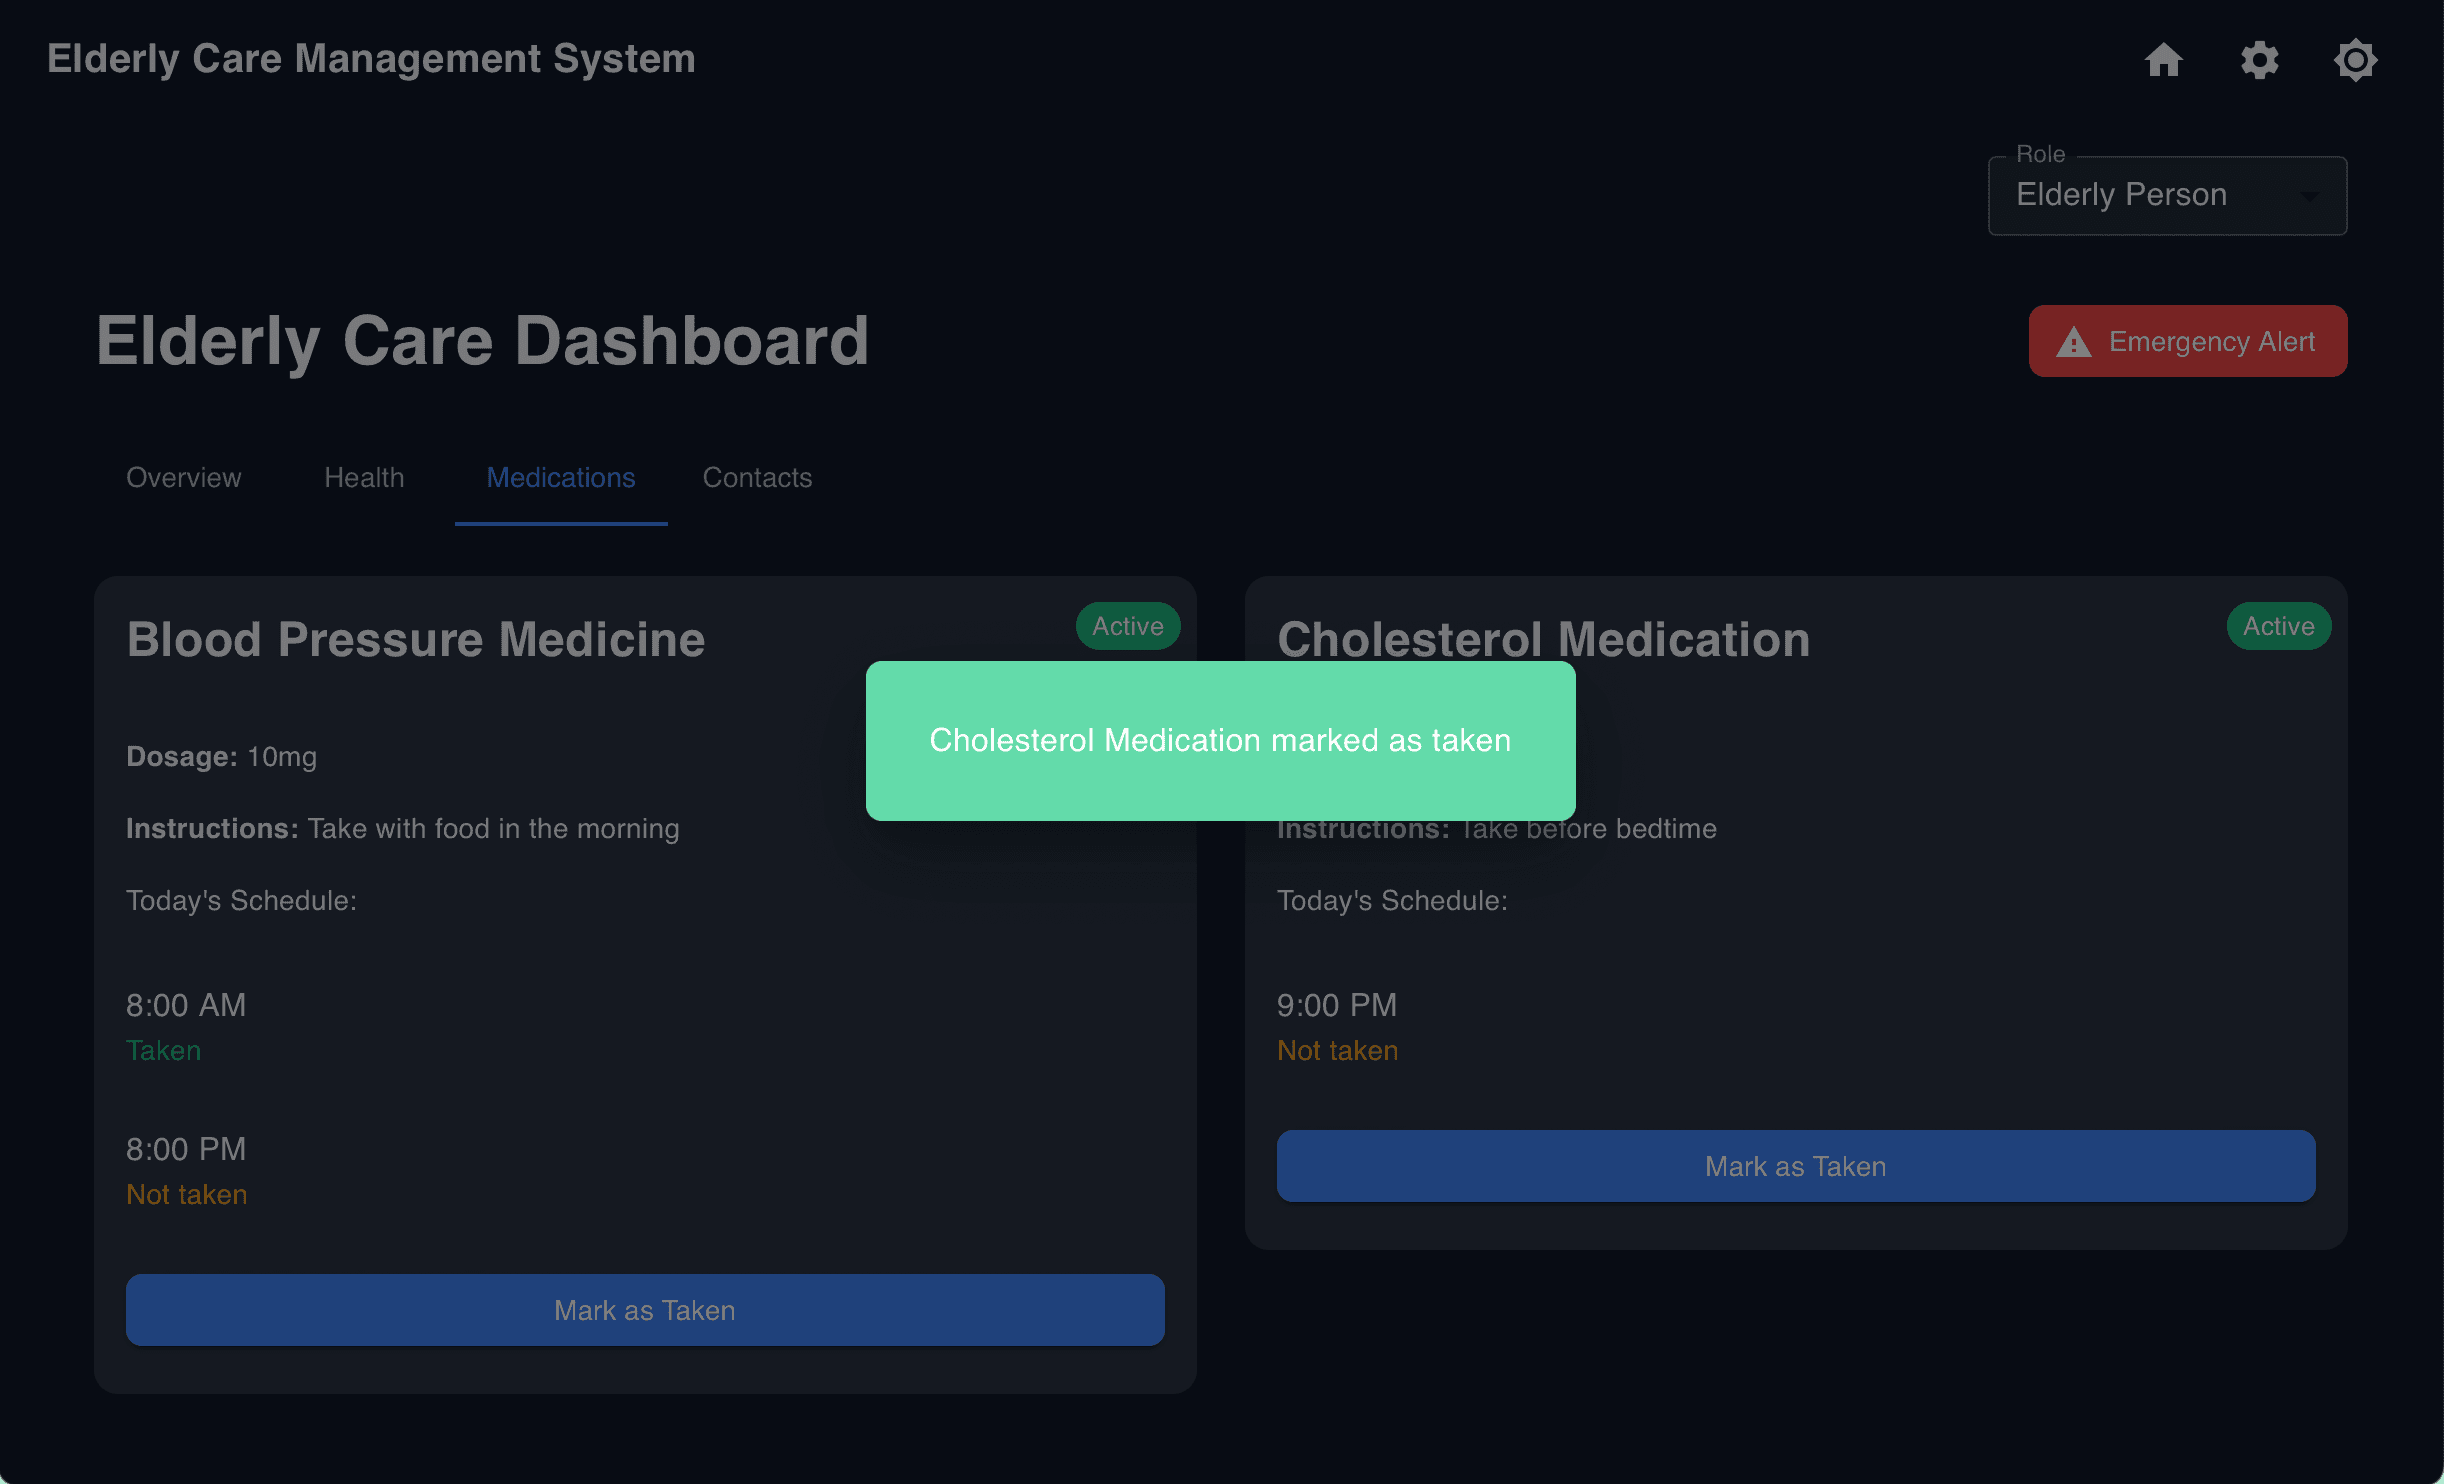The width and height of the screenshot is (2444, 1484).
Task: Click the 8:00 AM schedule time
Action: [186, 1005]
